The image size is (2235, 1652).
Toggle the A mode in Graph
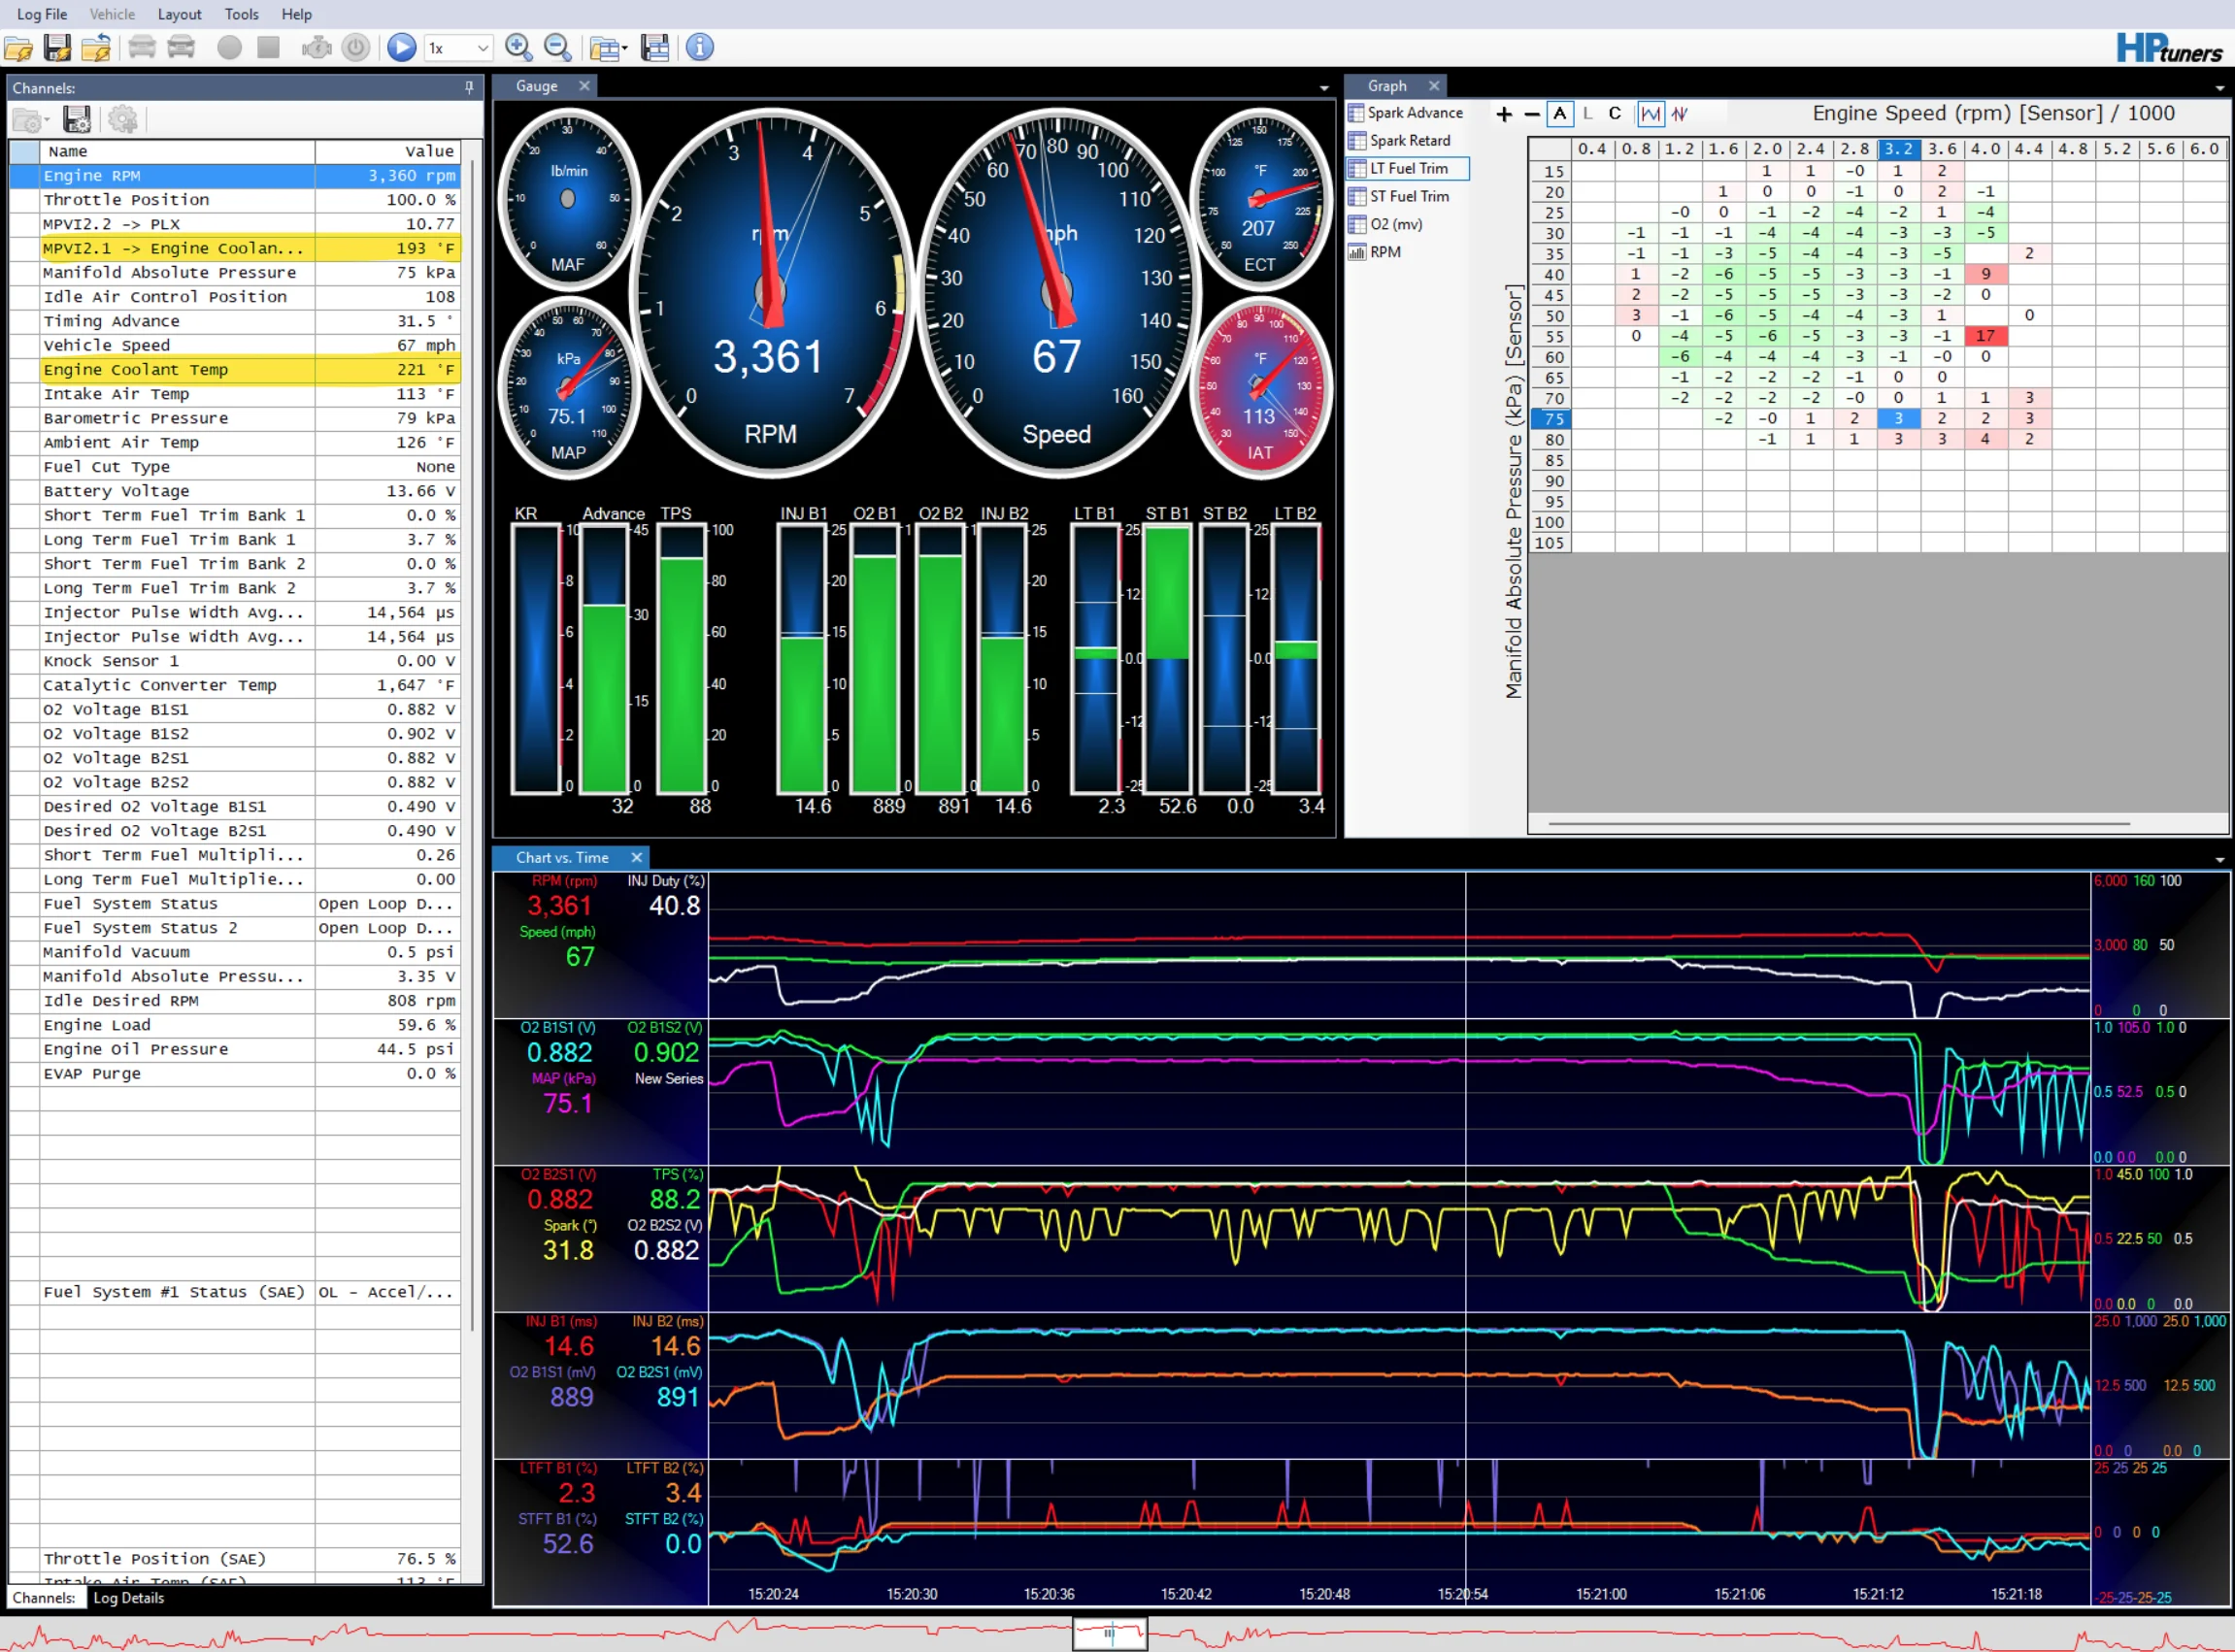pos(1559,114)
